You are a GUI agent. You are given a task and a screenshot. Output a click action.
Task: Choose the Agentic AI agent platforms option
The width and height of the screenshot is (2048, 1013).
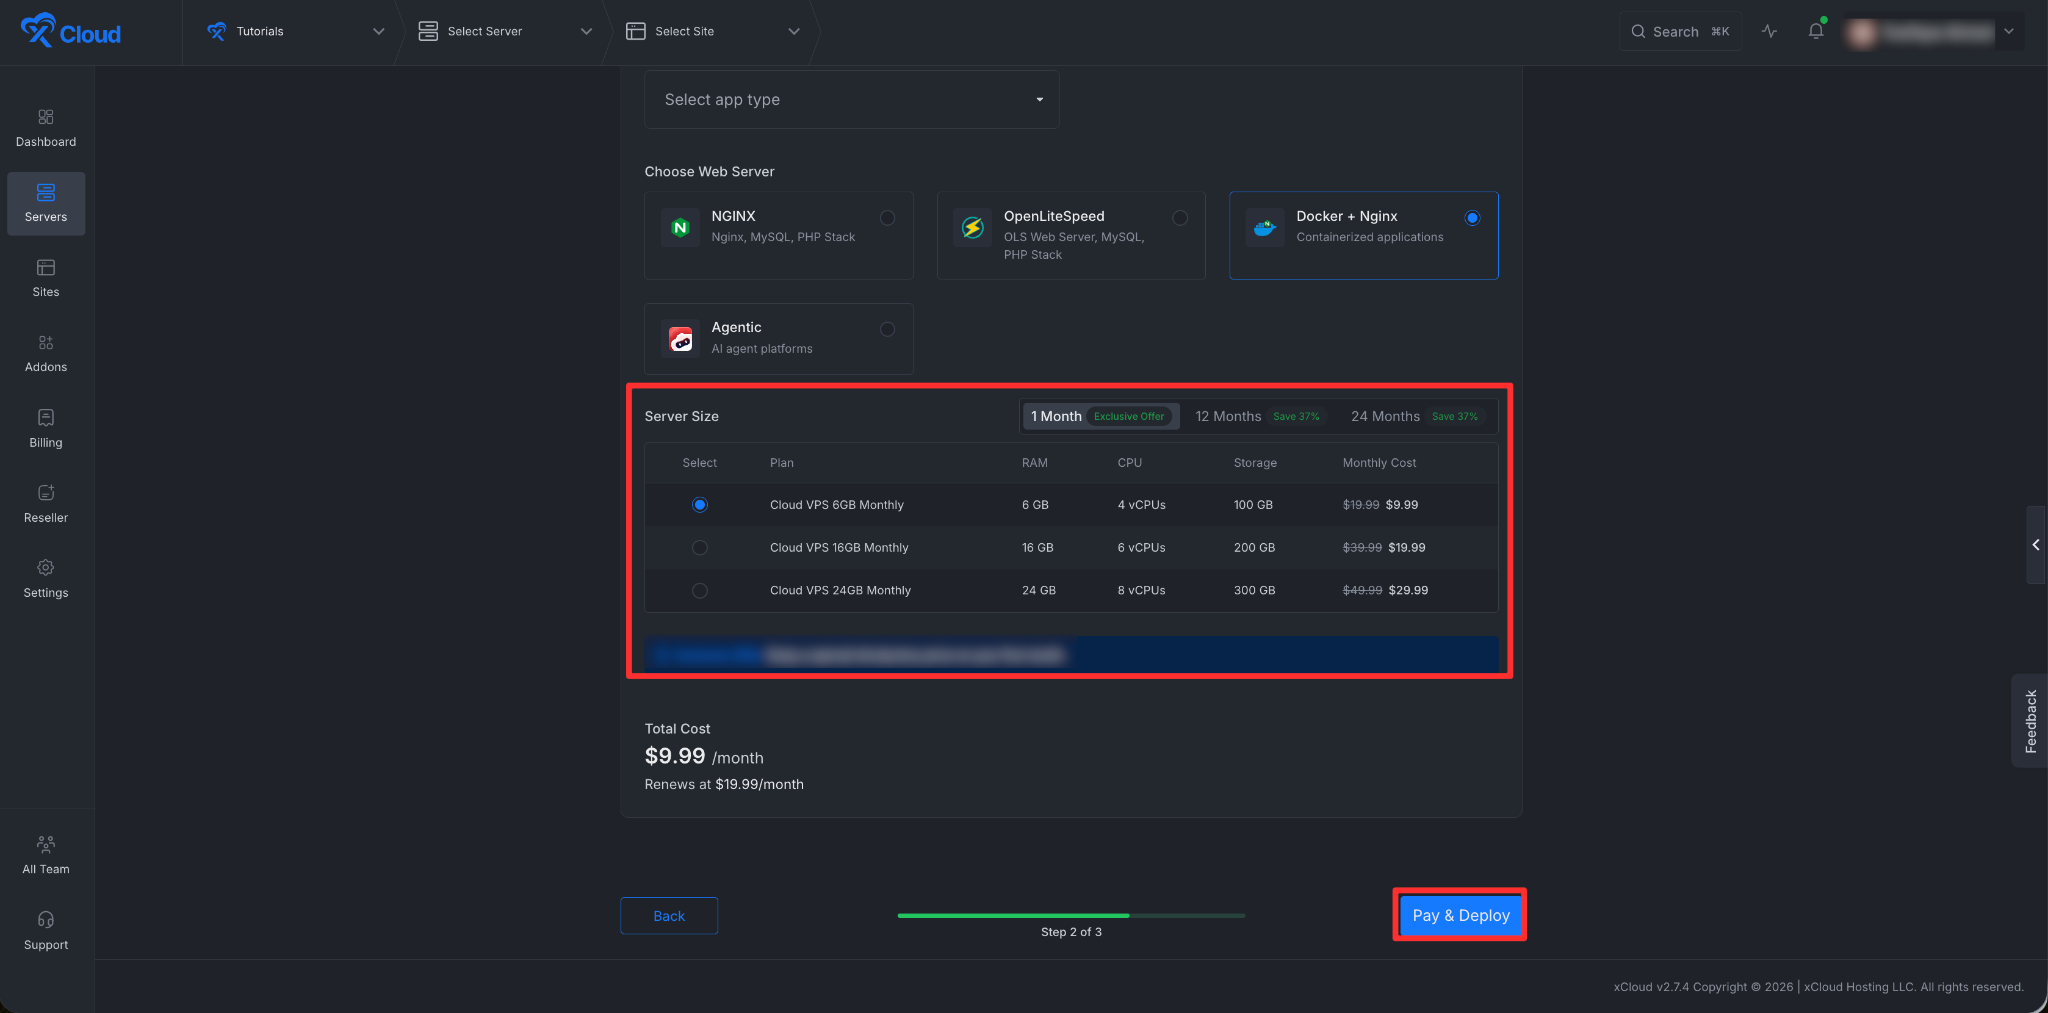(779, 339)
